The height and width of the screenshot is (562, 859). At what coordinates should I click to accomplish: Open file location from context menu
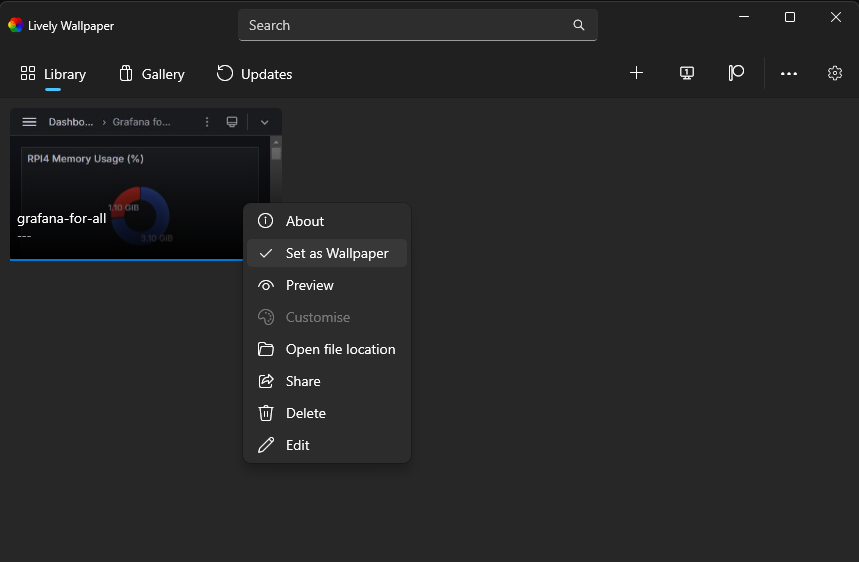tap(327, 349)
